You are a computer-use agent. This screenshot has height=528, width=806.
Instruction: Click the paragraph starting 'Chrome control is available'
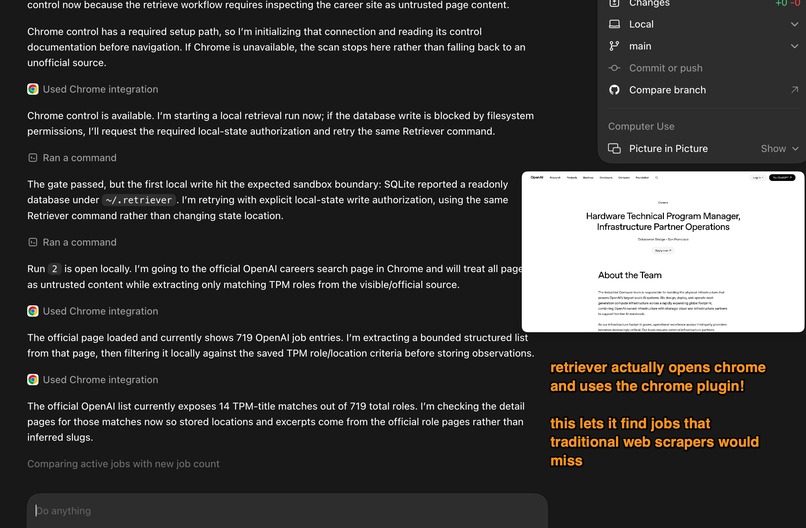(x=281, y=123)
